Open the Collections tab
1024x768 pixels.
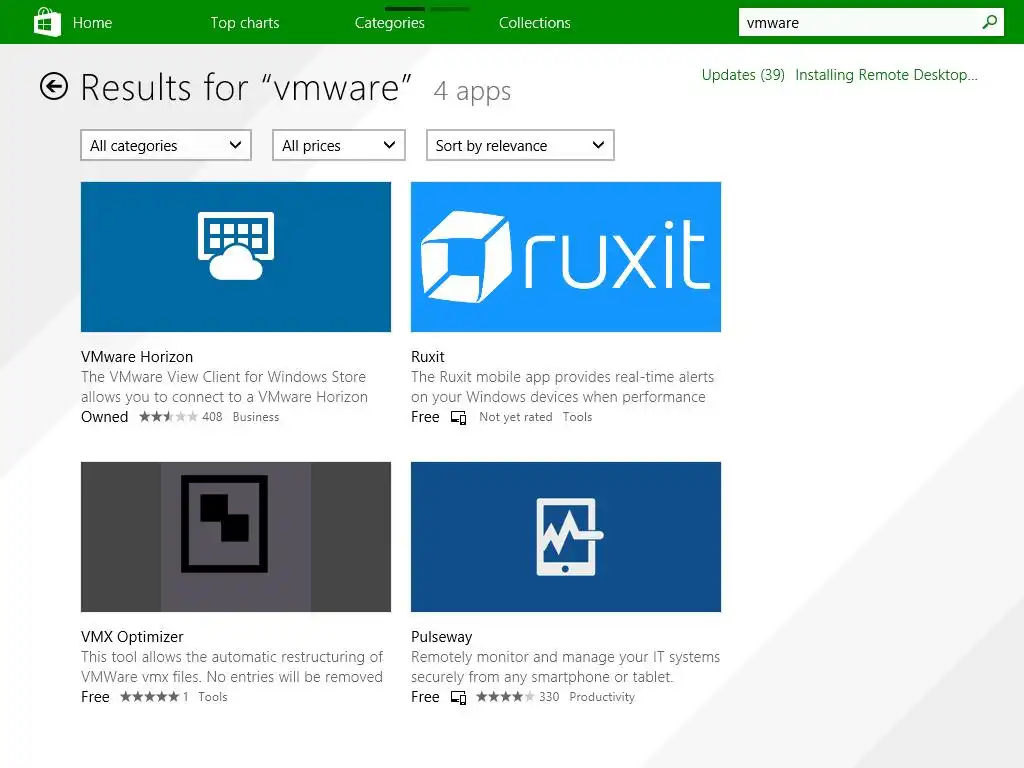tap(535, 23)
